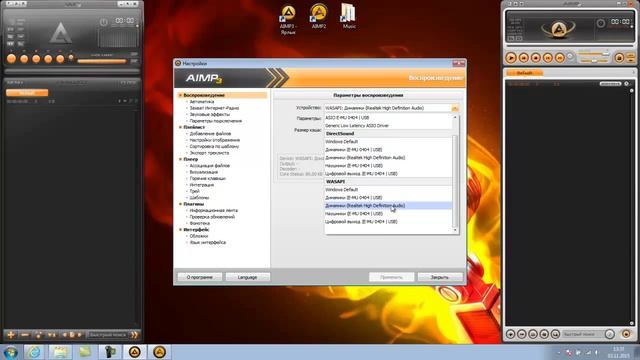Go to Проверка обновлений settings

point(212,217)
